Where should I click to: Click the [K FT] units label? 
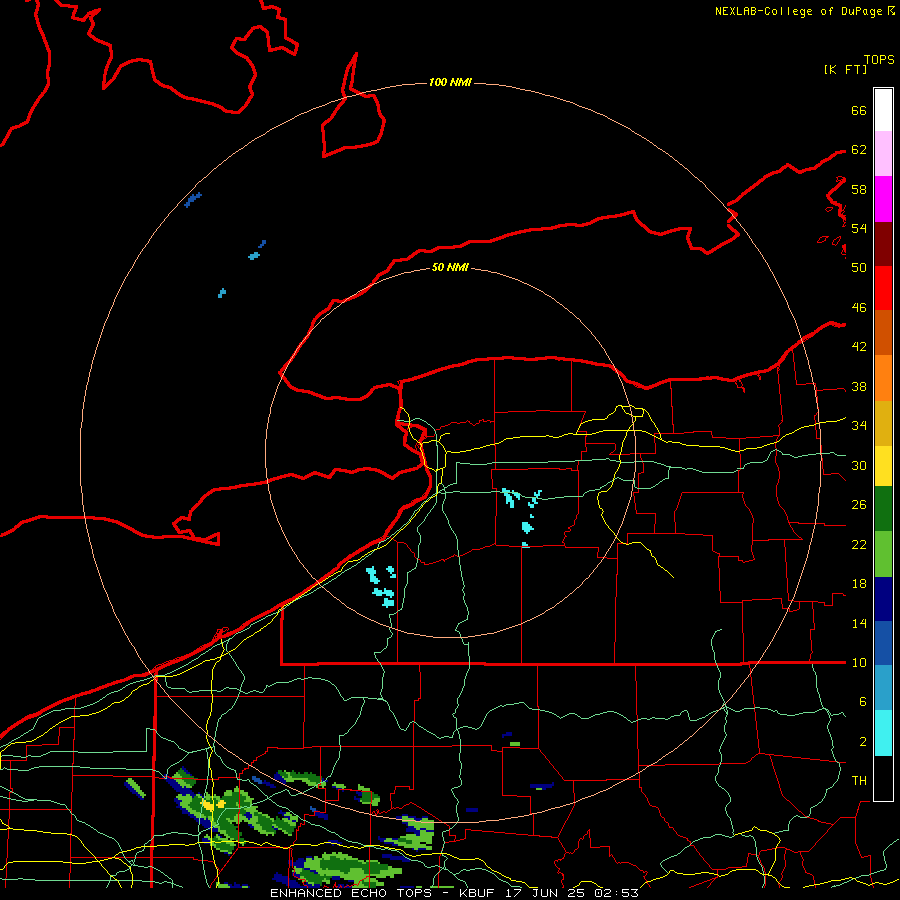[845, 69]
